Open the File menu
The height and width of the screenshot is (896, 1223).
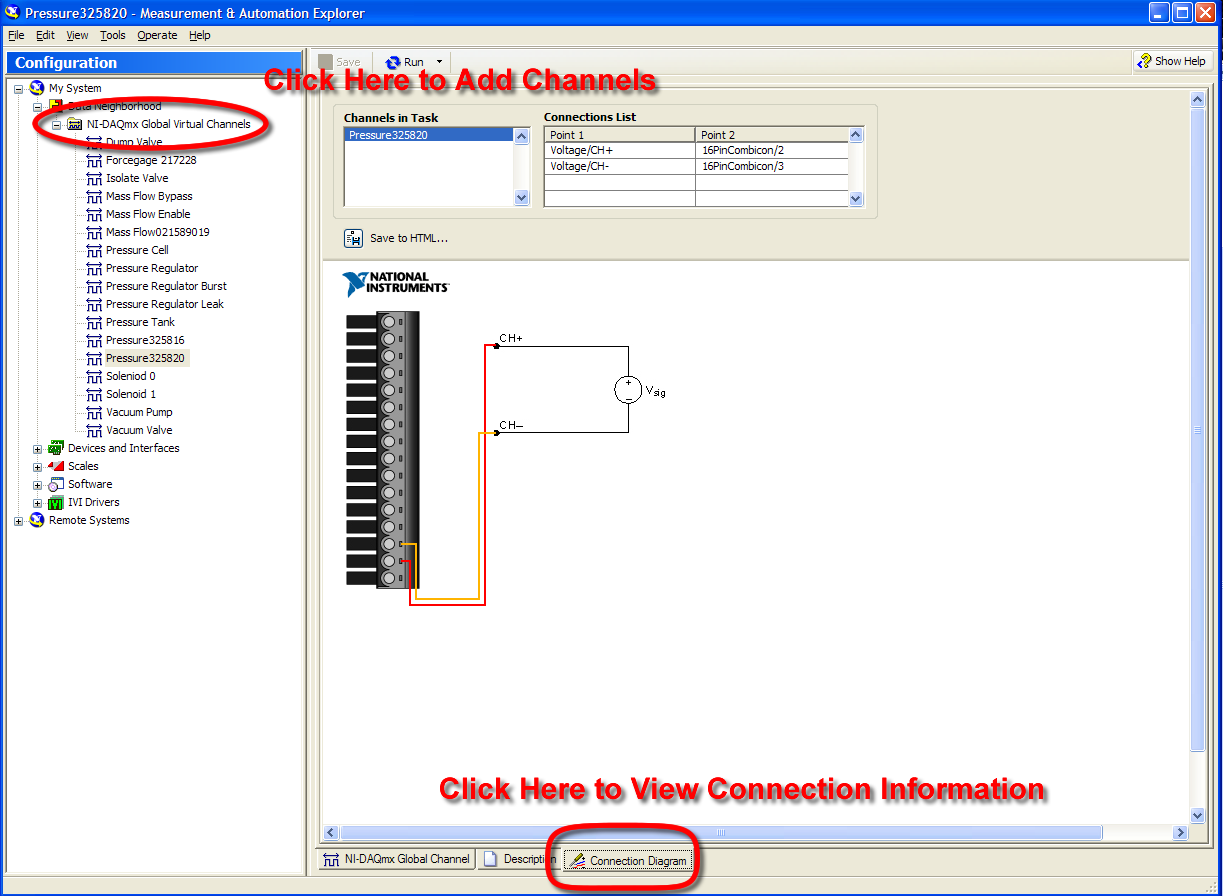click(x=16, y=35)
